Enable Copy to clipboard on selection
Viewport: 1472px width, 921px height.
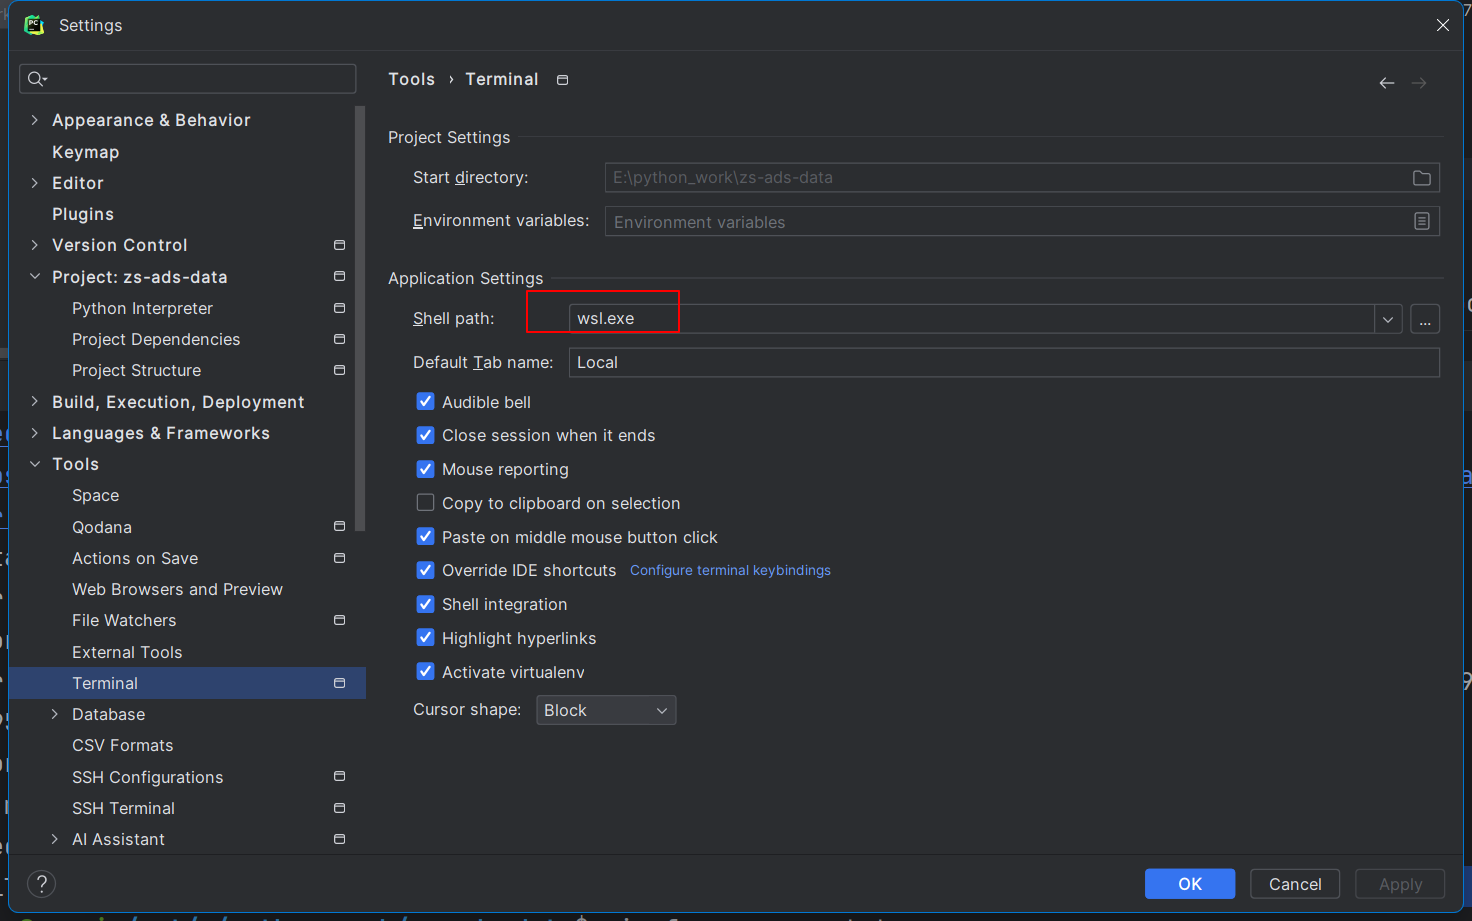[425, 503]
